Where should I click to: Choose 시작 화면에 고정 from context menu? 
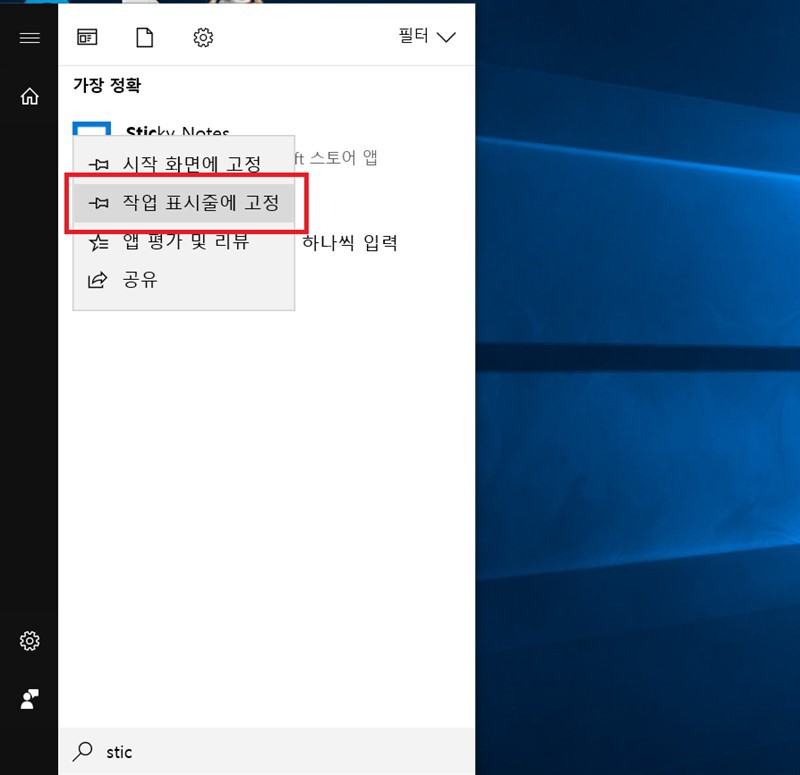coord(190,164)
